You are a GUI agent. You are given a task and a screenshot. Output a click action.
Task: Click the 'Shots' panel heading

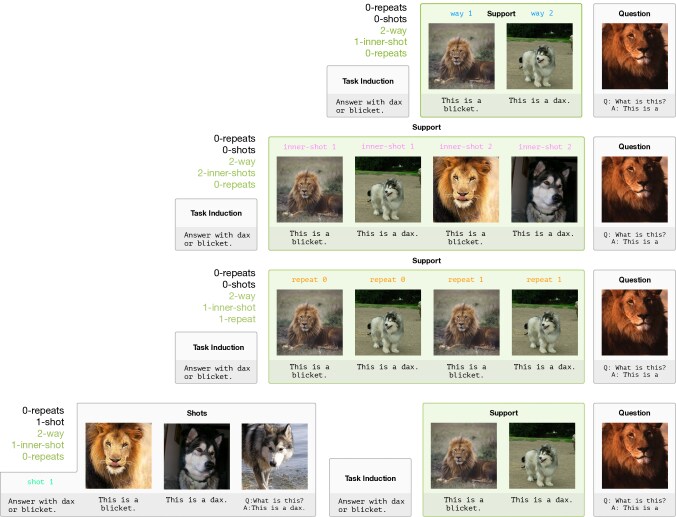tap(197, 413)
